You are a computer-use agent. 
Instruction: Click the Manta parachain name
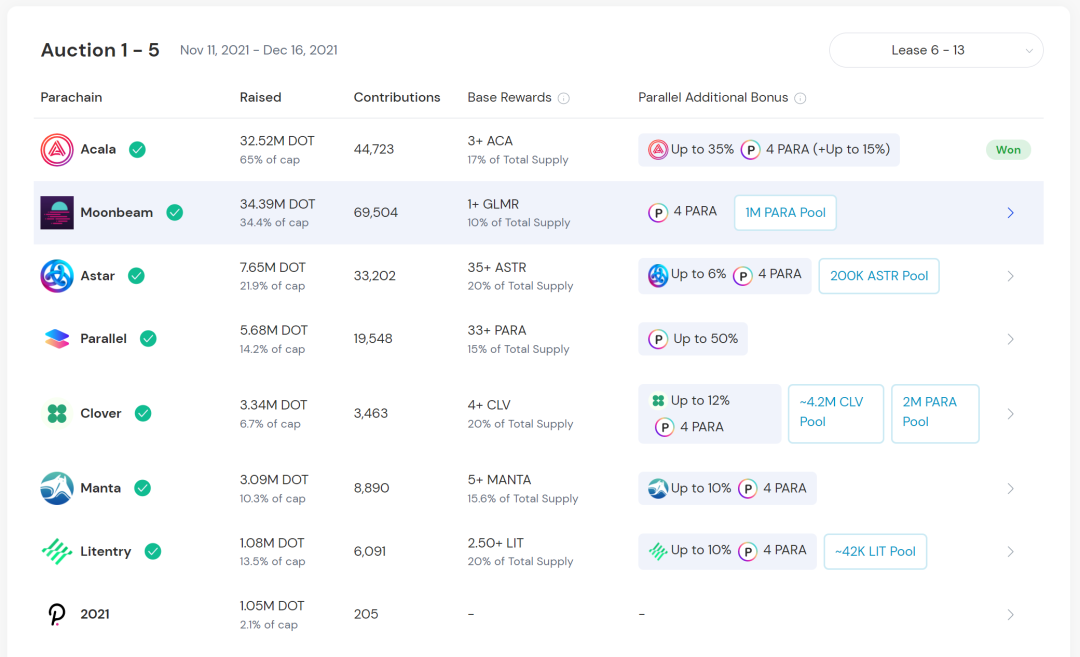click(x=101, y=488)
